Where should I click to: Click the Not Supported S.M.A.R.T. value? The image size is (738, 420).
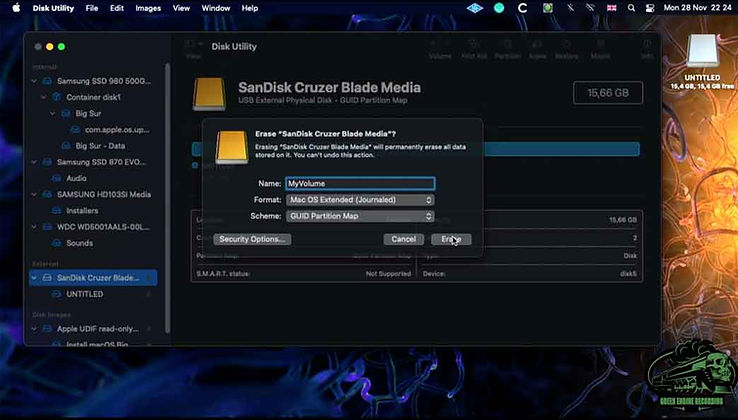click(x=388, y=274)
